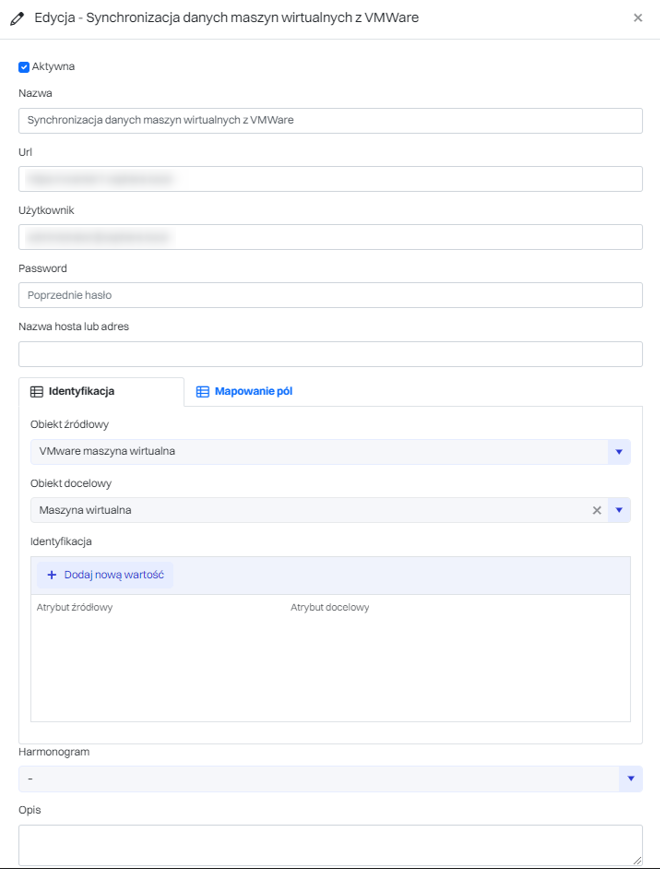Click the Url input field
The height and width of the screenshot is (869, 660).
tap(330, 179)
